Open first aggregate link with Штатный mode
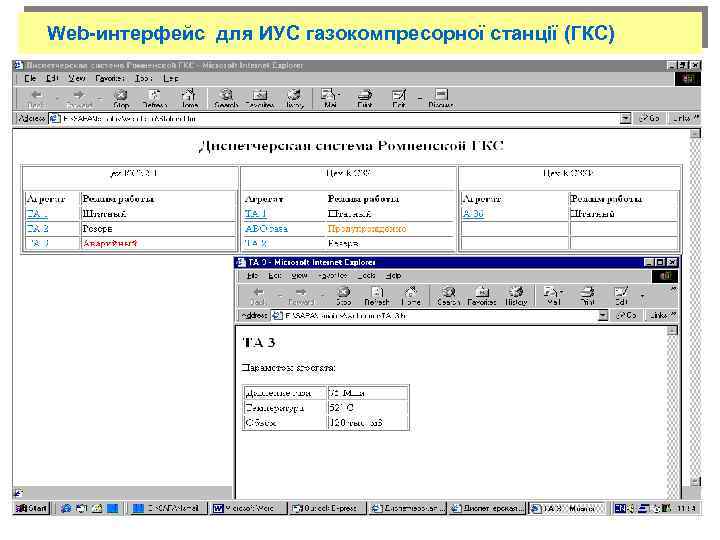The height and width of the screenshot is (540, 720). click(37, 214)
